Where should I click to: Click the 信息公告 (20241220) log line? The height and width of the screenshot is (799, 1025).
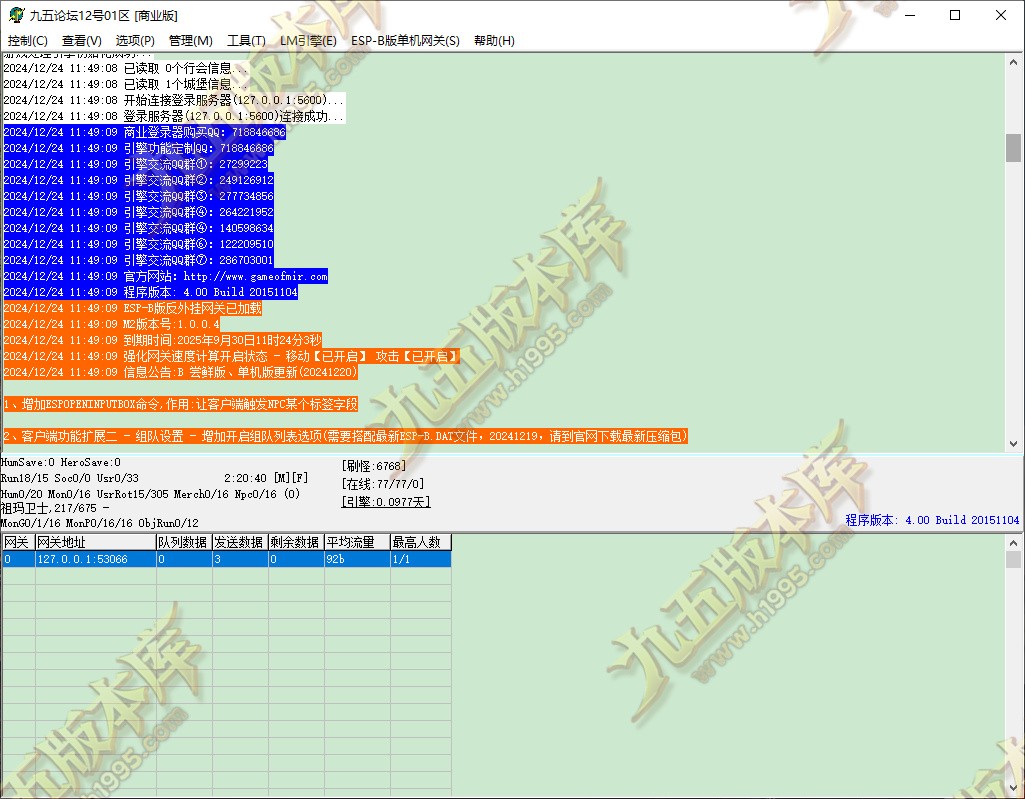[x=180, y=372]
